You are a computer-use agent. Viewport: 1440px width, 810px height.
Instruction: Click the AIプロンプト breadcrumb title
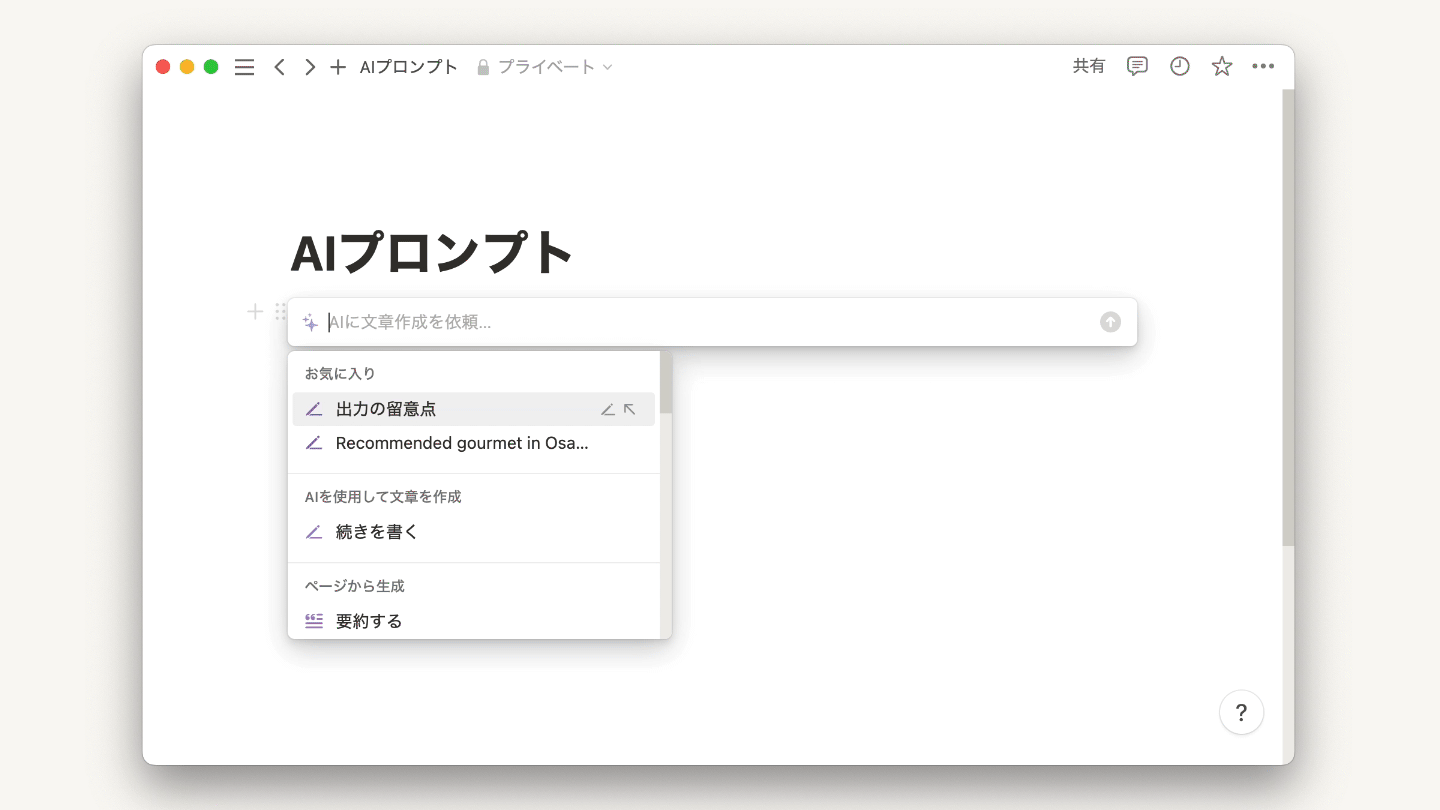click(x=409, y=67)
